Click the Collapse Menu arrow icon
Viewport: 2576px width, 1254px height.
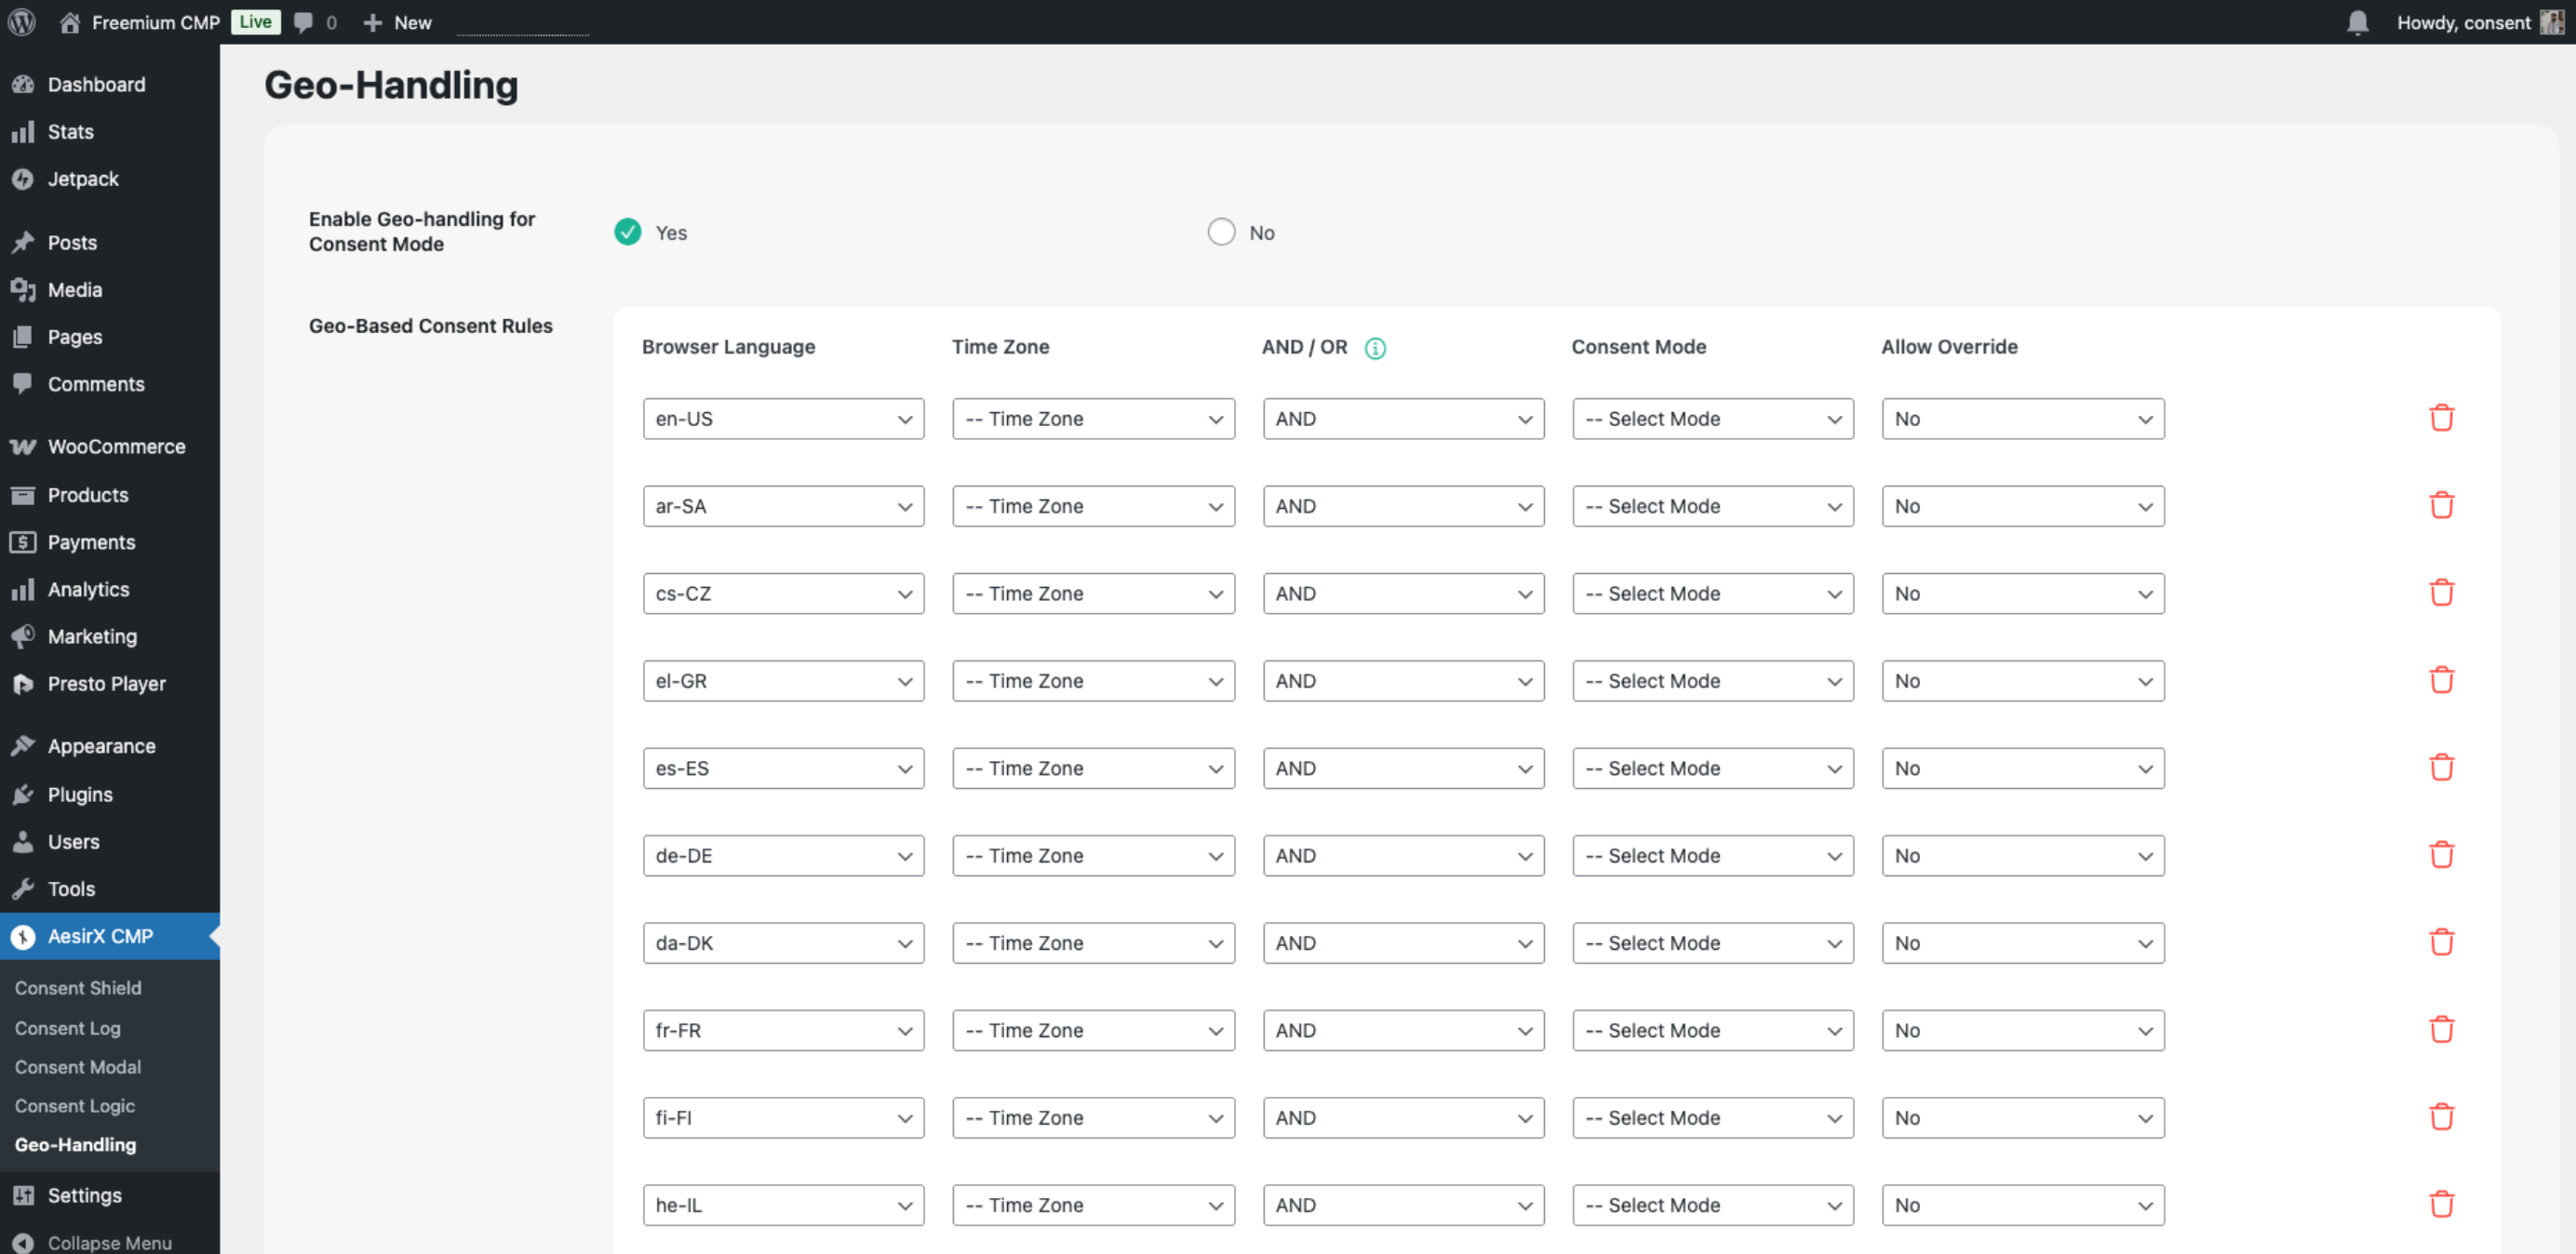(x=21, y=1243)
